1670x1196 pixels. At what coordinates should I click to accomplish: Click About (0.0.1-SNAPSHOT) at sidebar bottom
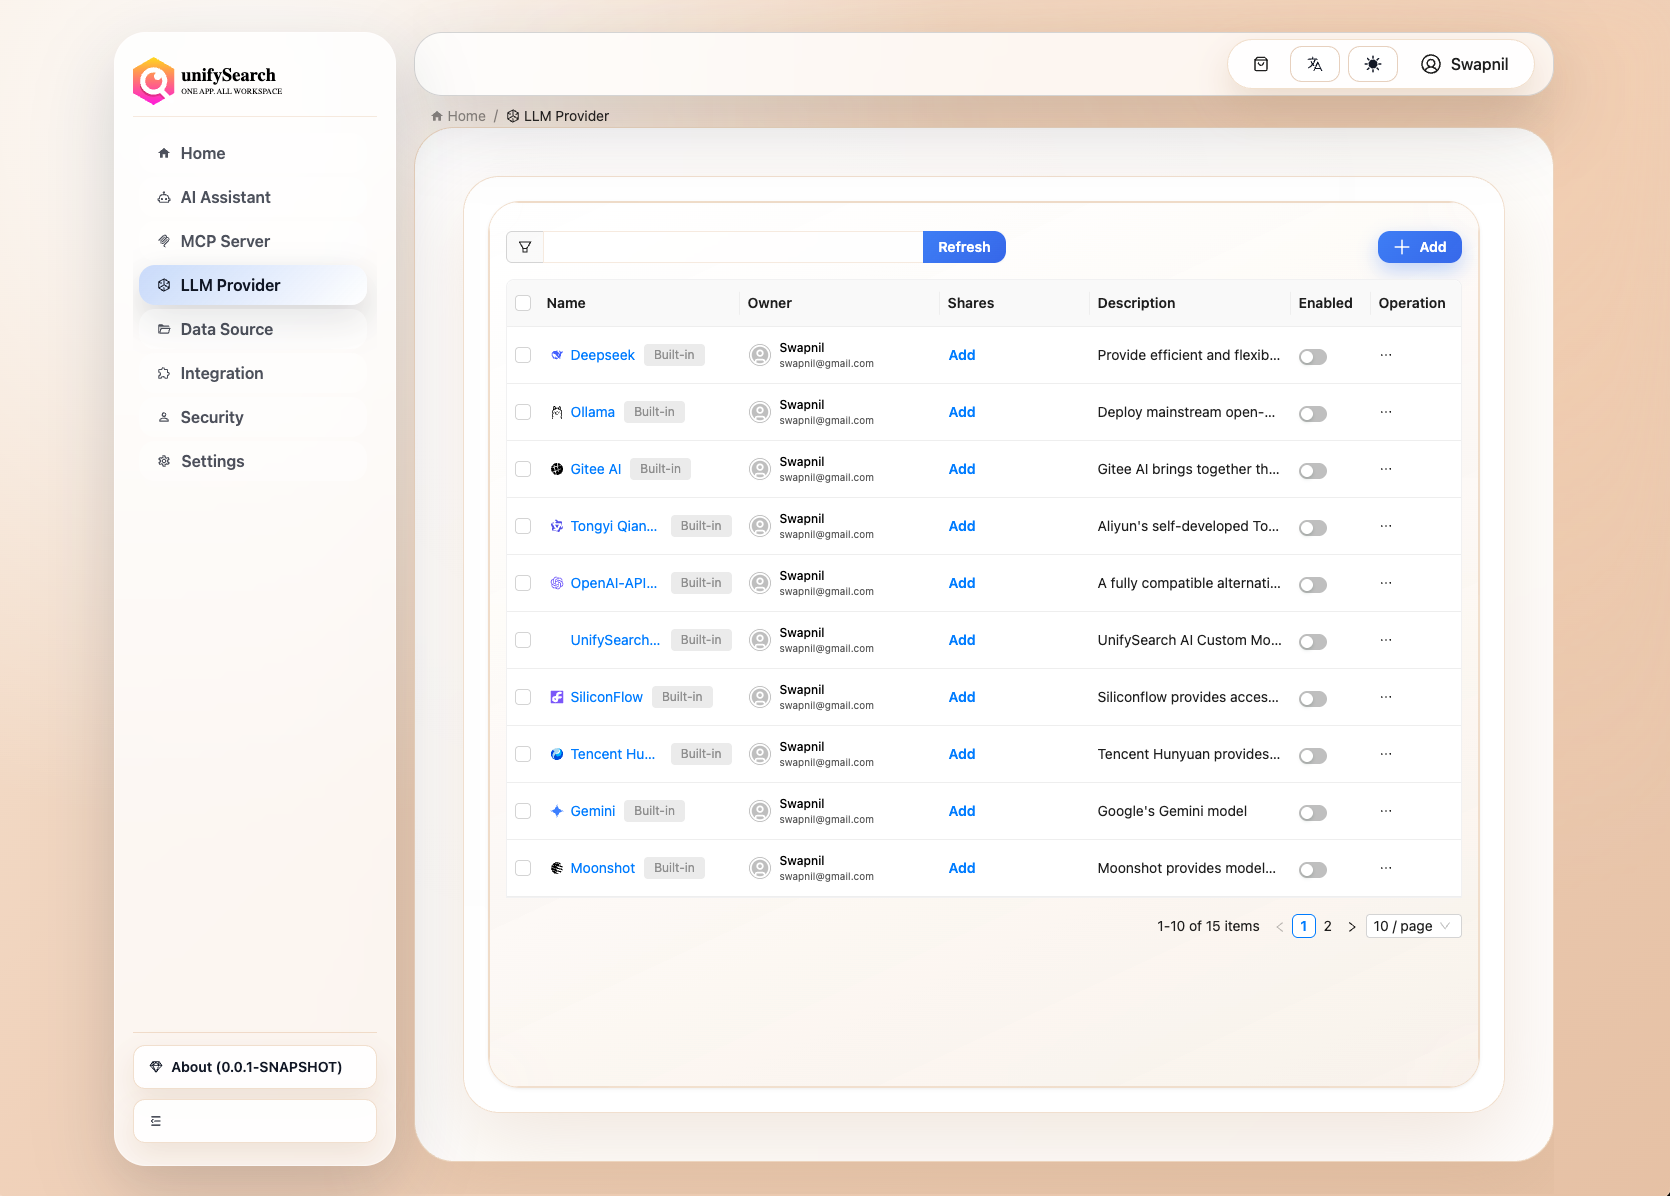click(x=254, y=1066)
